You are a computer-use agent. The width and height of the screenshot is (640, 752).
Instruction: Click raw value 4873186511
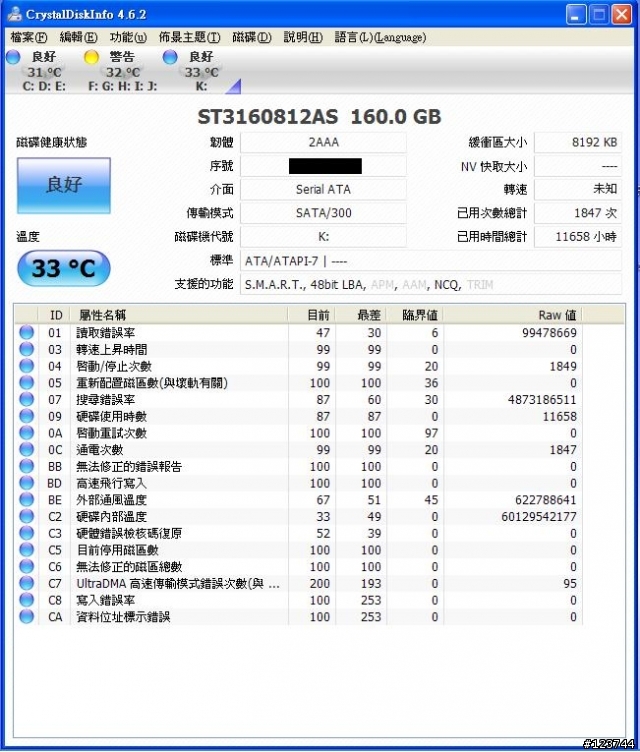pos(542,400)
